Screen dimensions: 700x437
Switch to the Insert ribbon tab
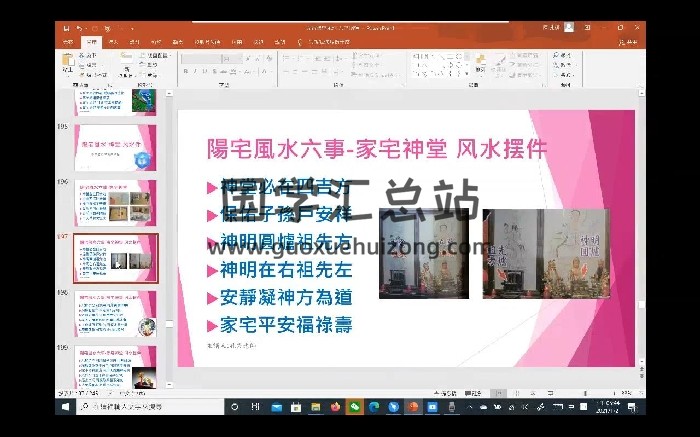[113, 42]
